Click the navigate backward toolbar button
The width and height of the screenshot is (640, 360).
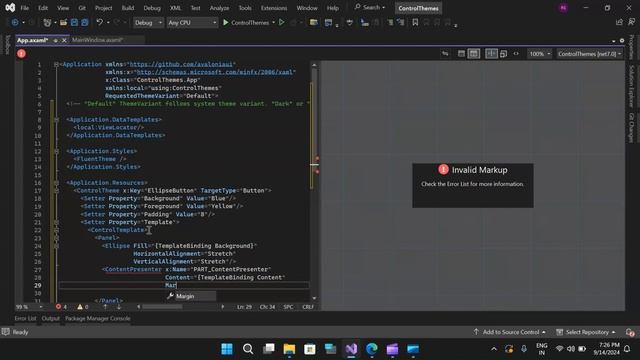tap(15, 23)
